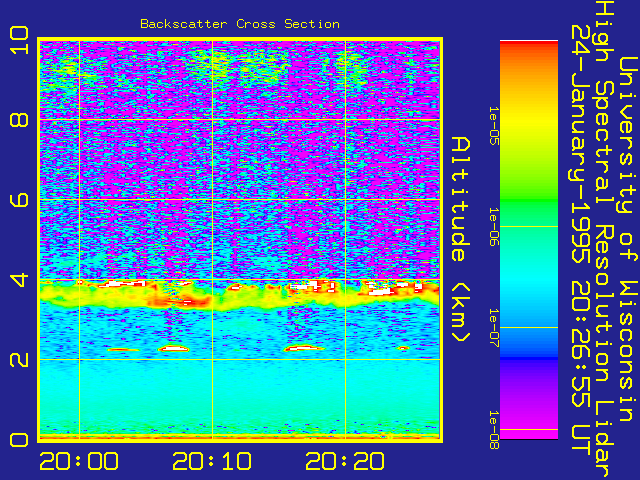
Task: Click the 'Backscatter Cross Section' title
Action: [240, 24]
